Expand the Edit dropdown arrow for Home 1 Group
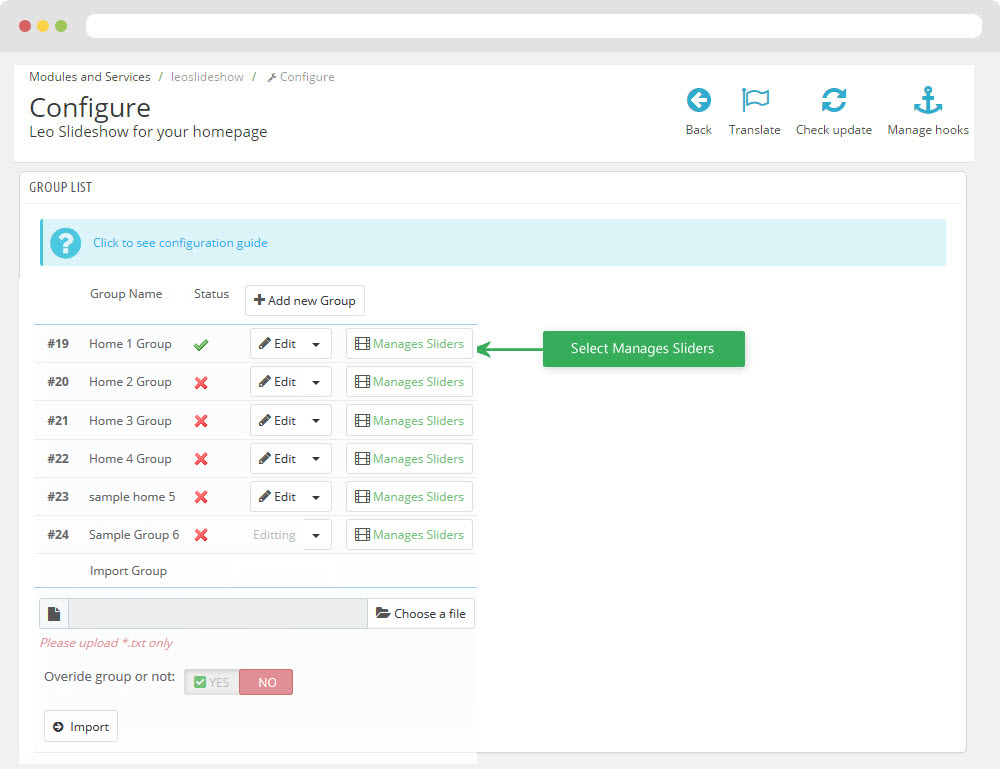This screenshot has height=769, width=1000. [x=316, y=344]
